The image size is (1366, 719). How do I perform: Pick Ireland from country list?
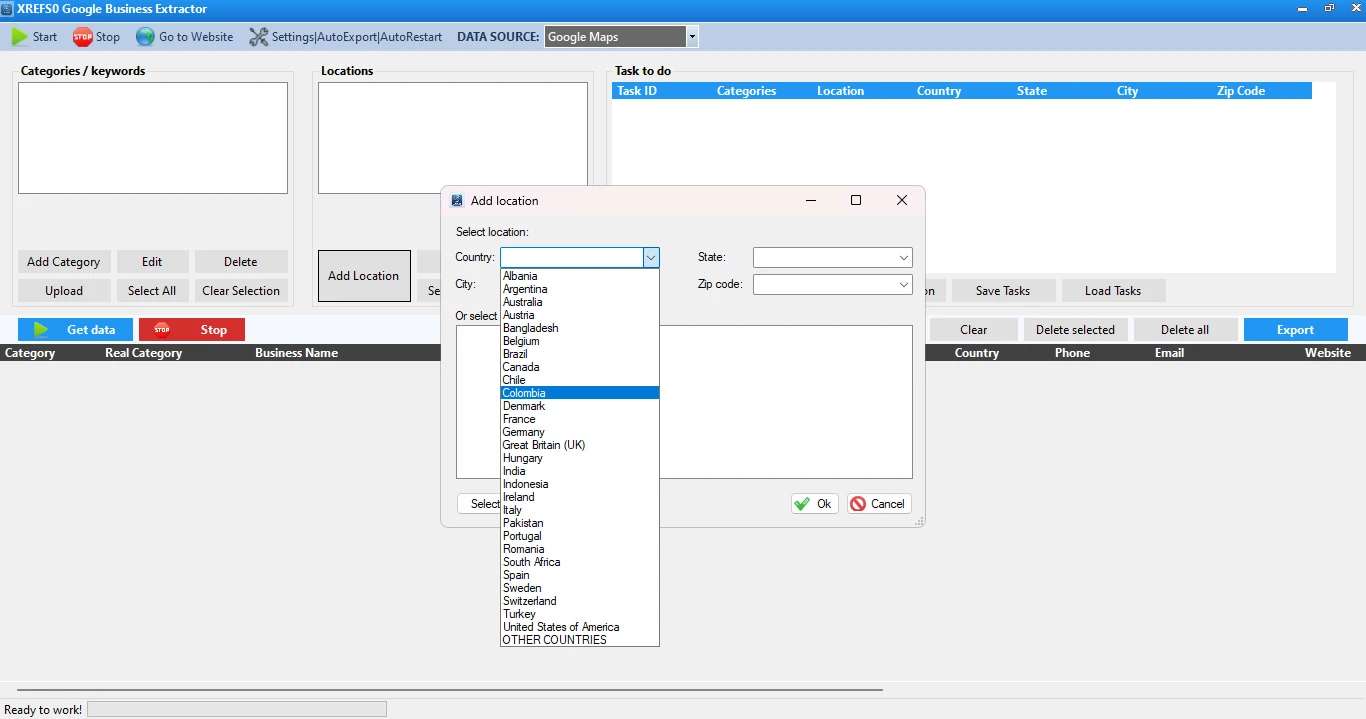579,497
